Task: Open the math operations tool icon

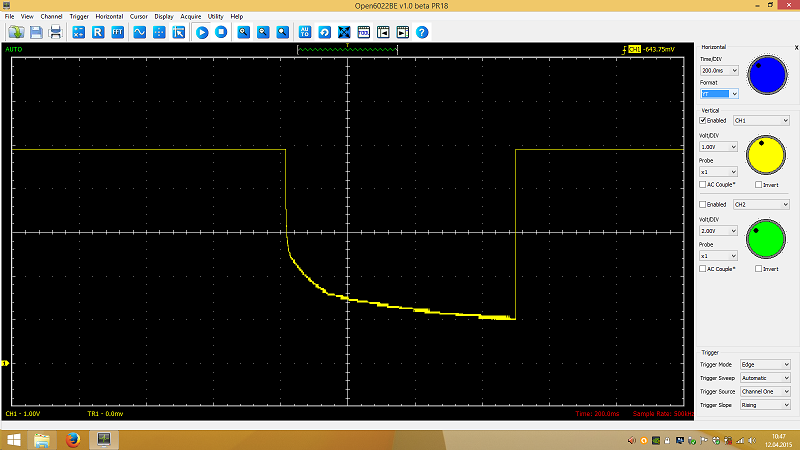Action: click(79, 32)
